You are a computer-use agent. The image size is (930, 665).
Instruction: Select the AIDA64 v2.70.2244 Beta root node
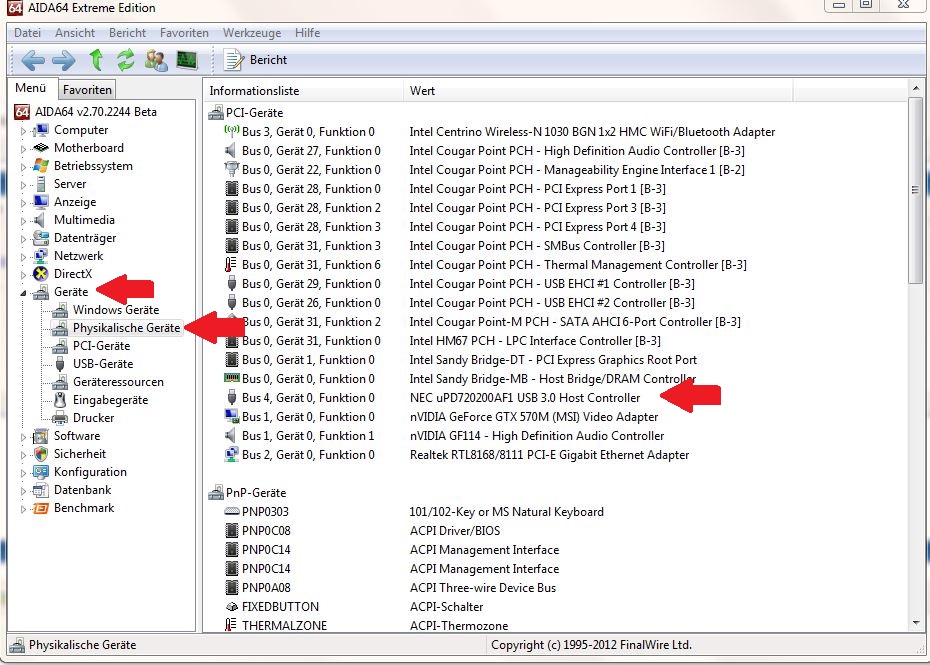[95, 112]
